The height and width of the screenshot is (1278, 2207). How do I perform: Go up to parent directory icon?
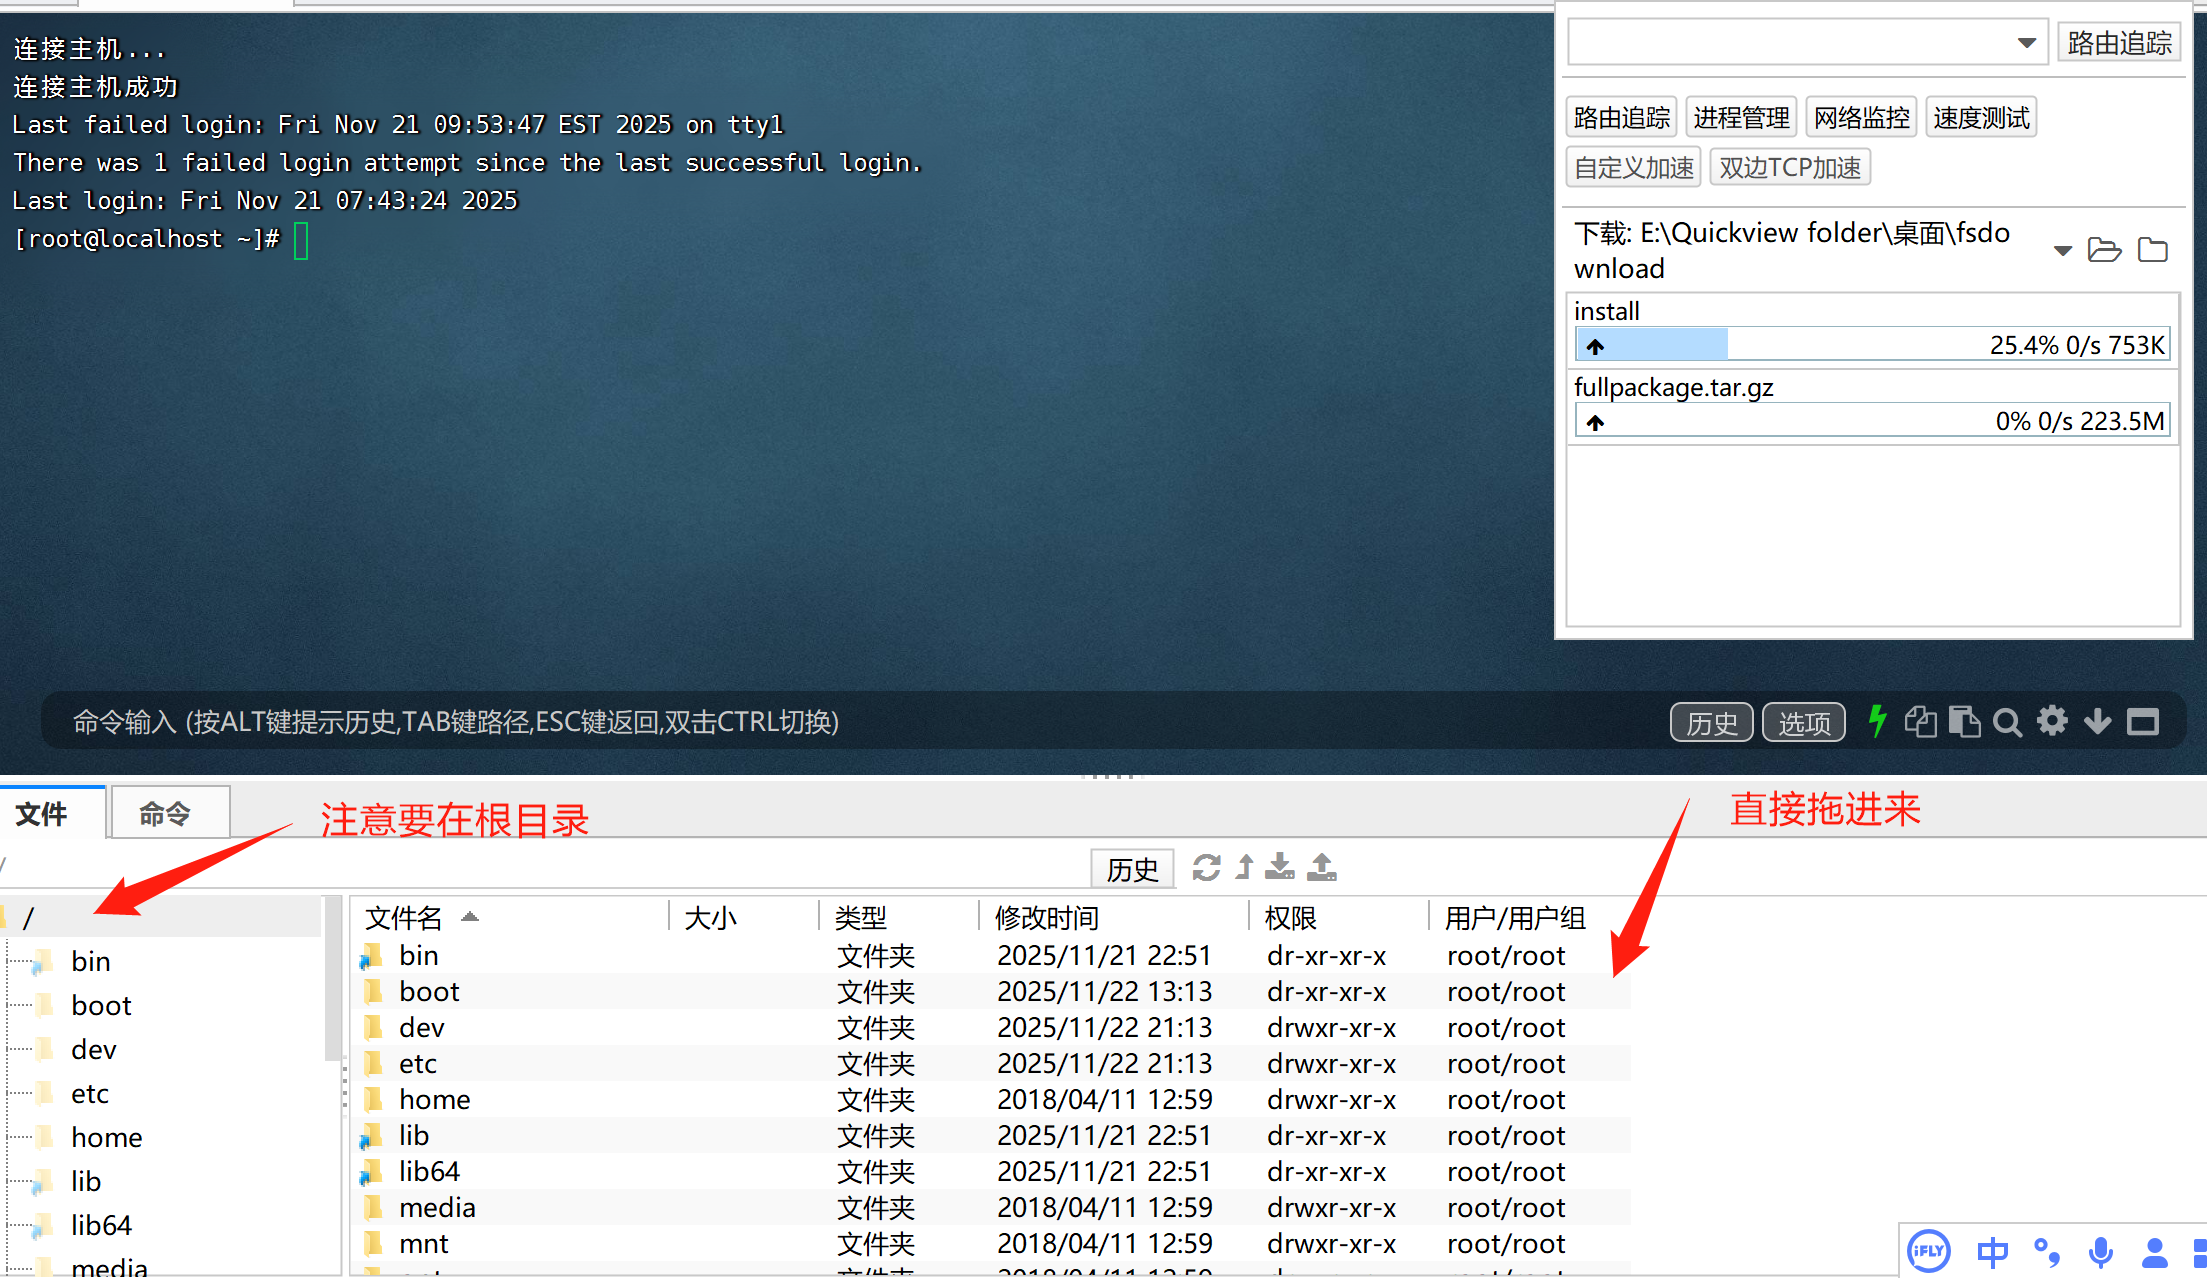pos(1244,867)
